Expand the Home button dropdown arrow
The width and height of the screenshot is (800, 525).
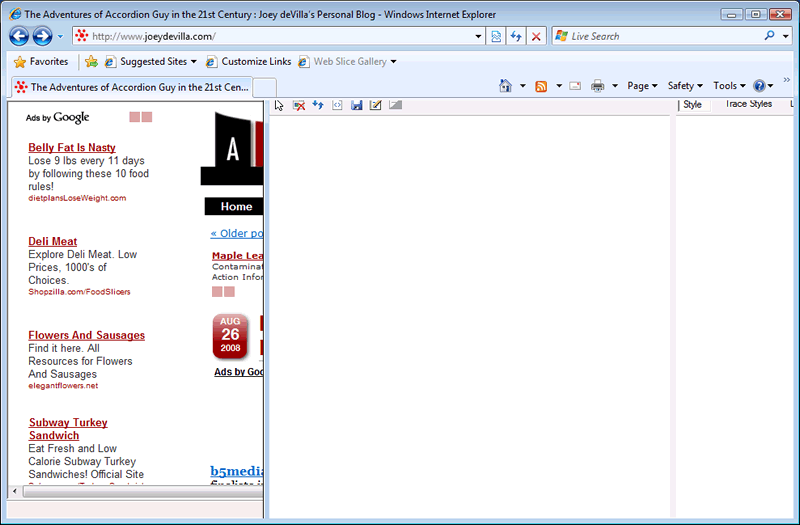point(522,86)
